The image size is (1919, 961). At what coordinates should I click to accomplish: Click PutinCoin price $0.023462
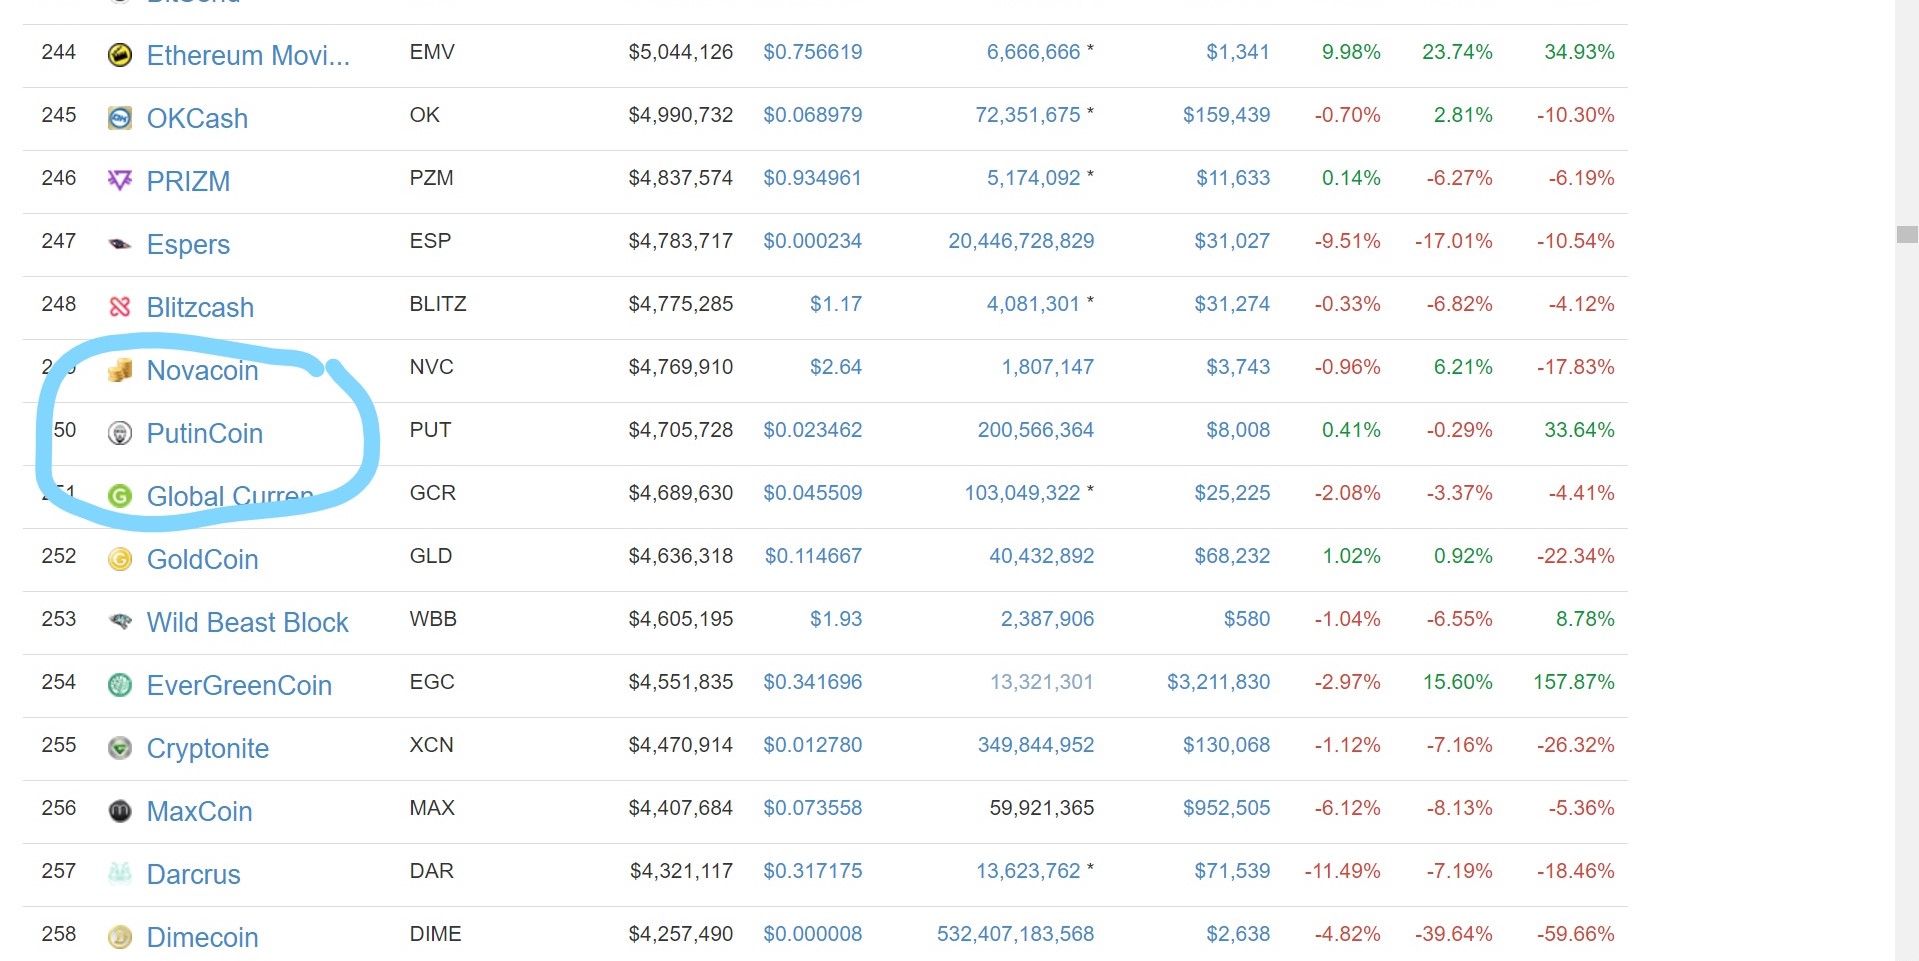point(812,430)
